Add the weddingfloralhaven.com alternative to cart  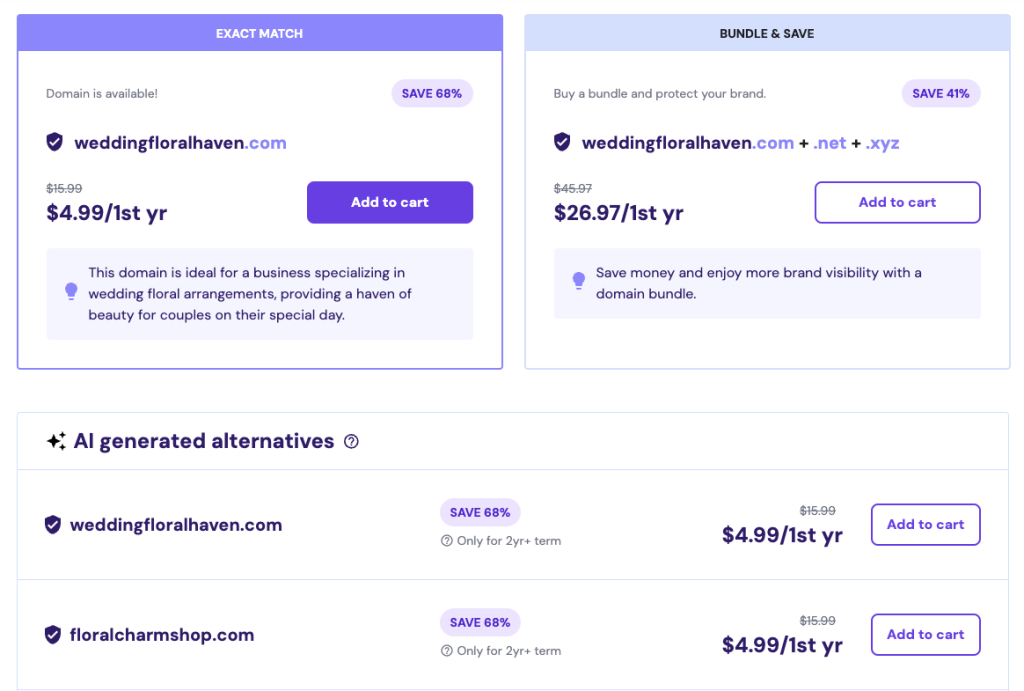click(925, 524)
